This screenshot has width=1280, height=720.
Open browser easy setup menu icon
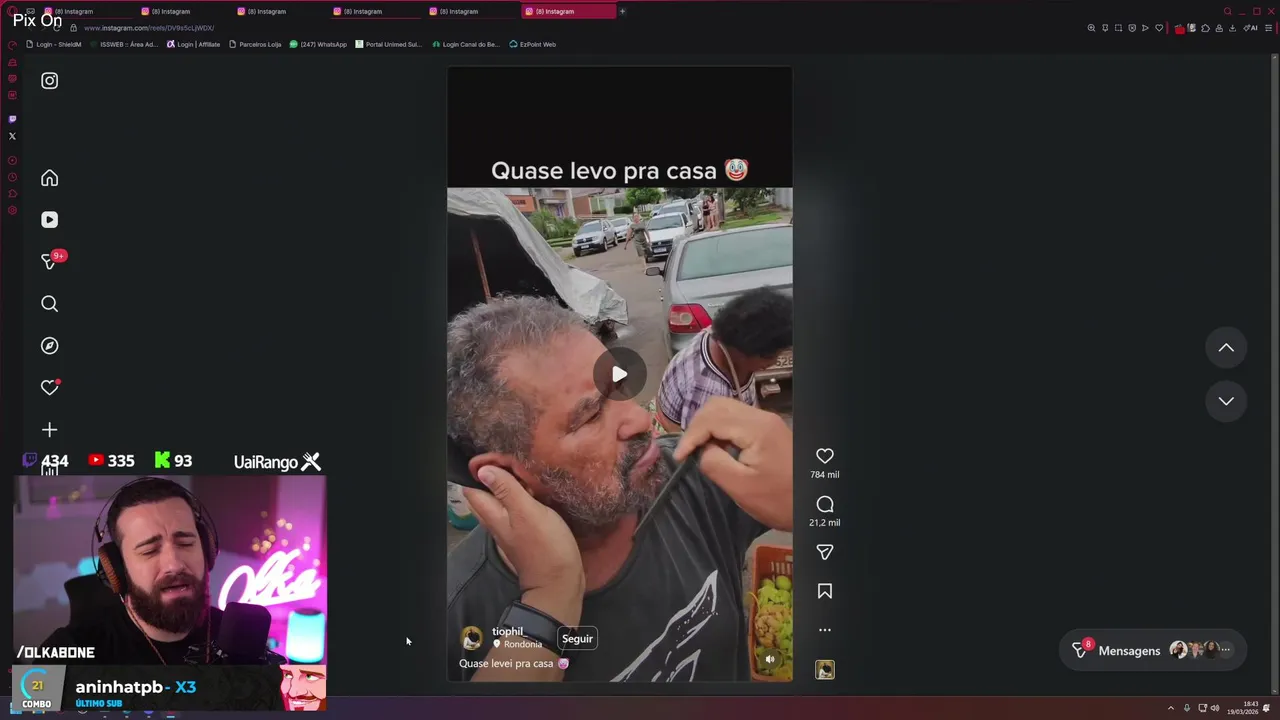[x=1268, y=28]
